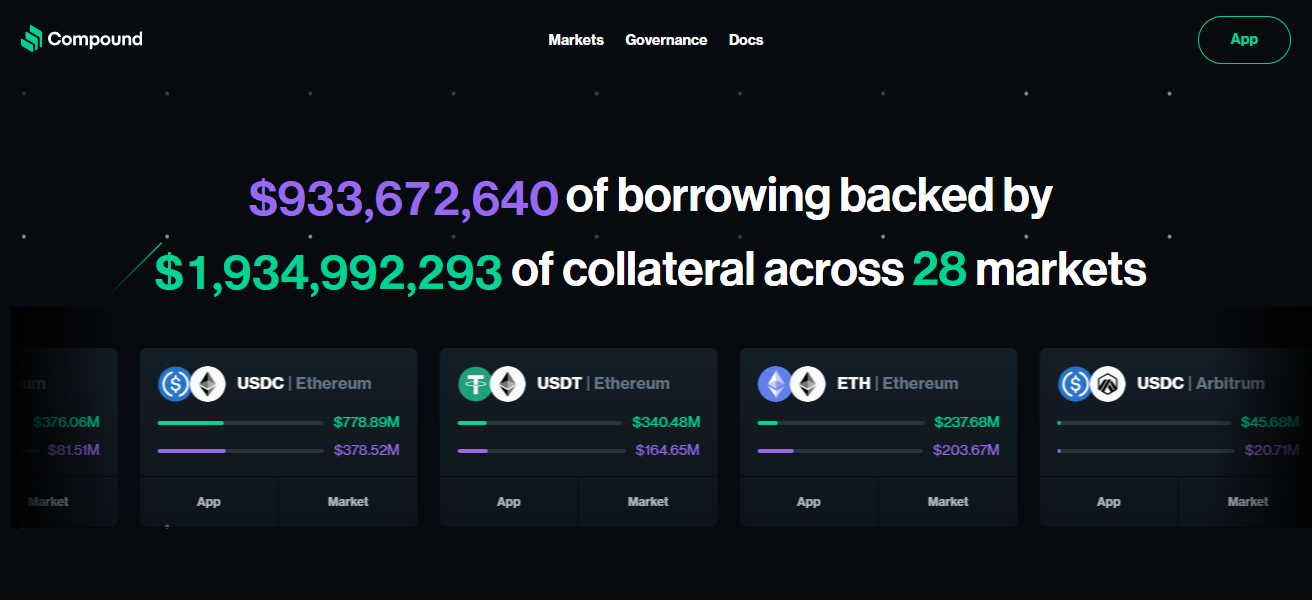The image size is (1312, 600).
Task: Click the Compound logo icon
Action: 32,39
